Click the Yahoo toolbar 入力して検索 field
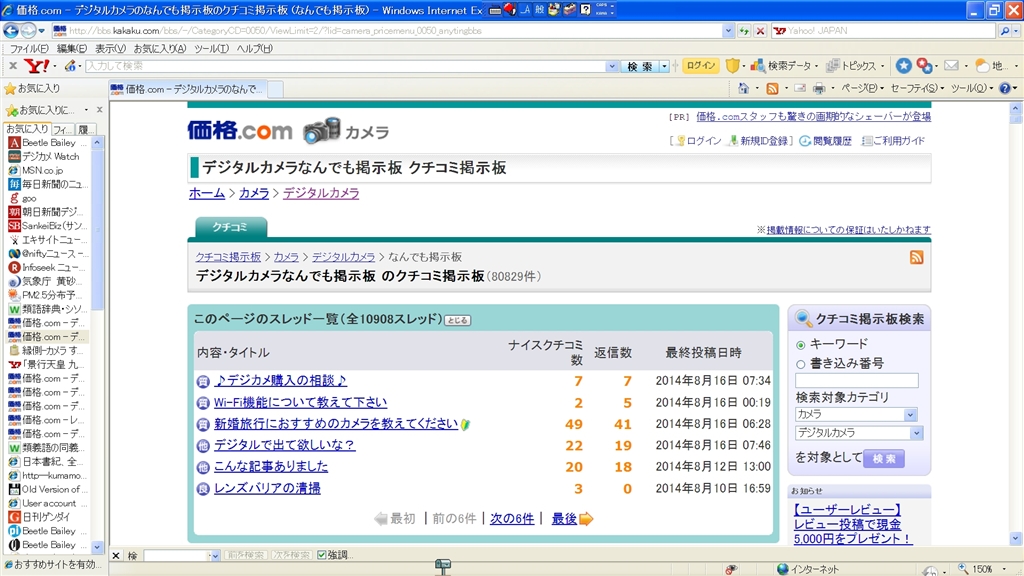 [346, 66]
